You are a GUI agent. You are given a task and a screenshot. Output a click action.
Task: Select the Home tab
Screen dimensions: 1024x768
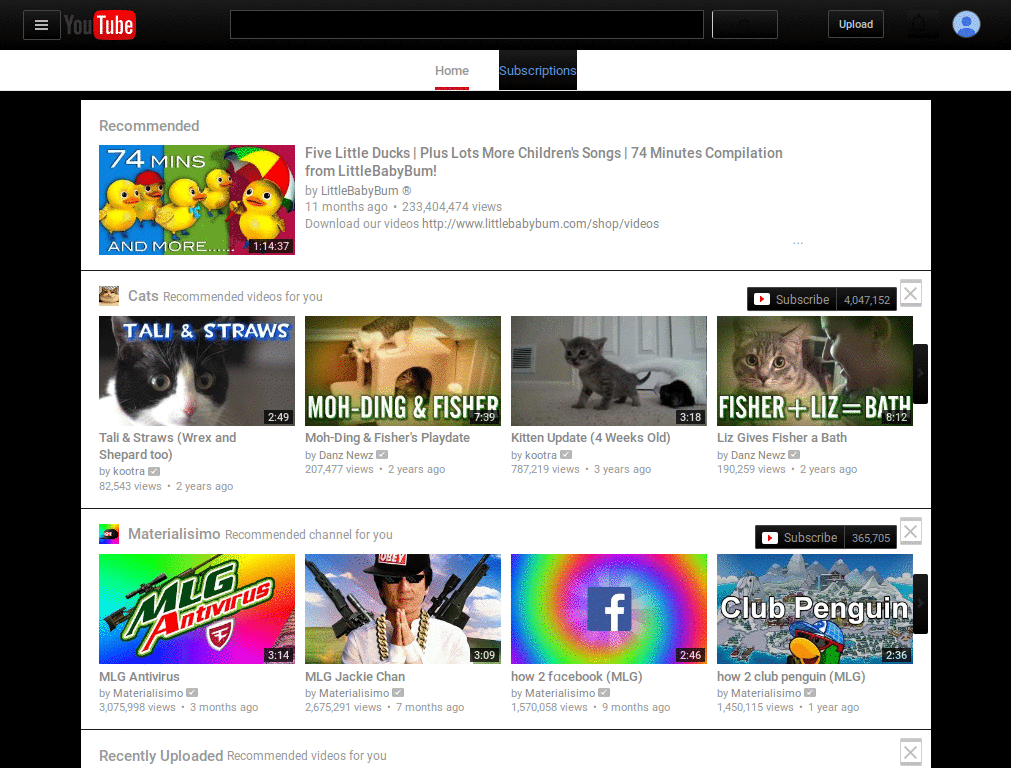(452, 71)
